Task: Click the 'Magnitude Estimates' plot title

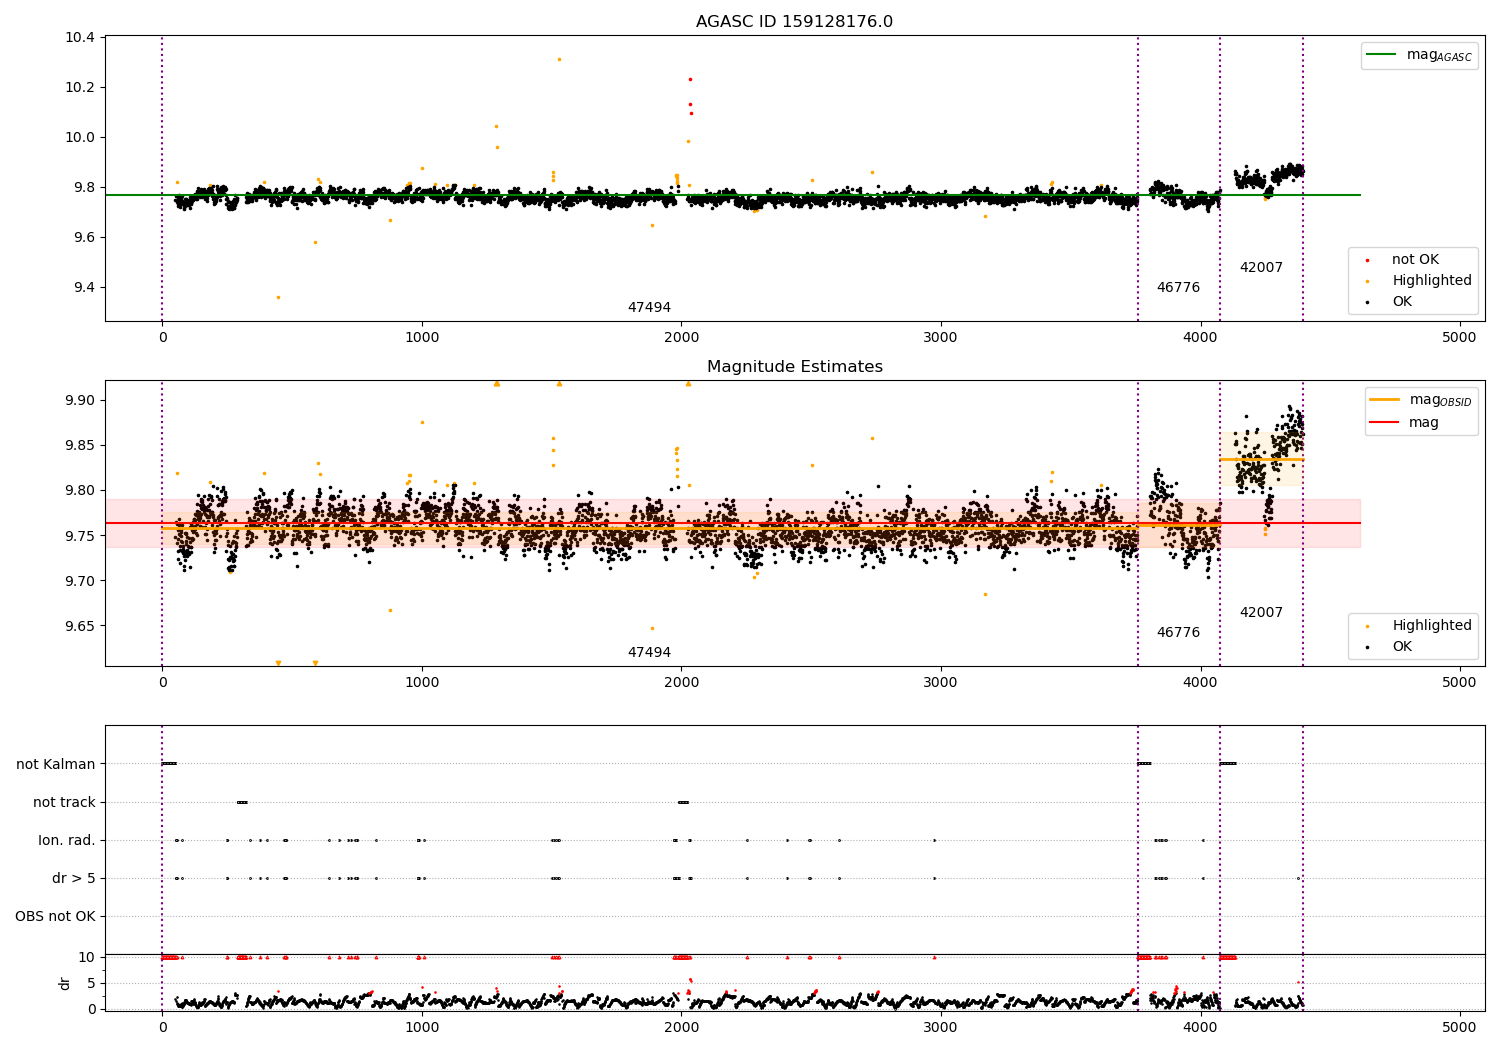Action: pyautogui.click(x=794, y=367)
